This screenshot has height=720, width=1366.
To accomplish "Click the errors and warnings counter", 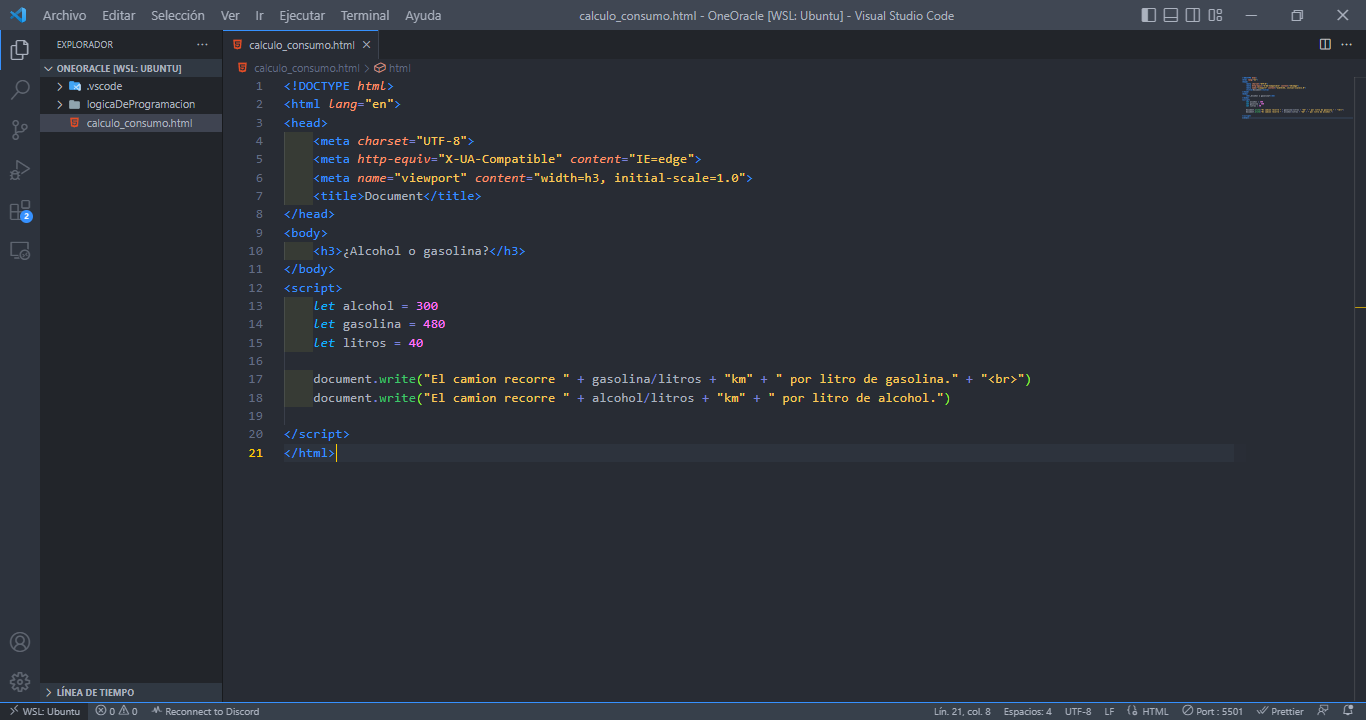I will 117,711.
